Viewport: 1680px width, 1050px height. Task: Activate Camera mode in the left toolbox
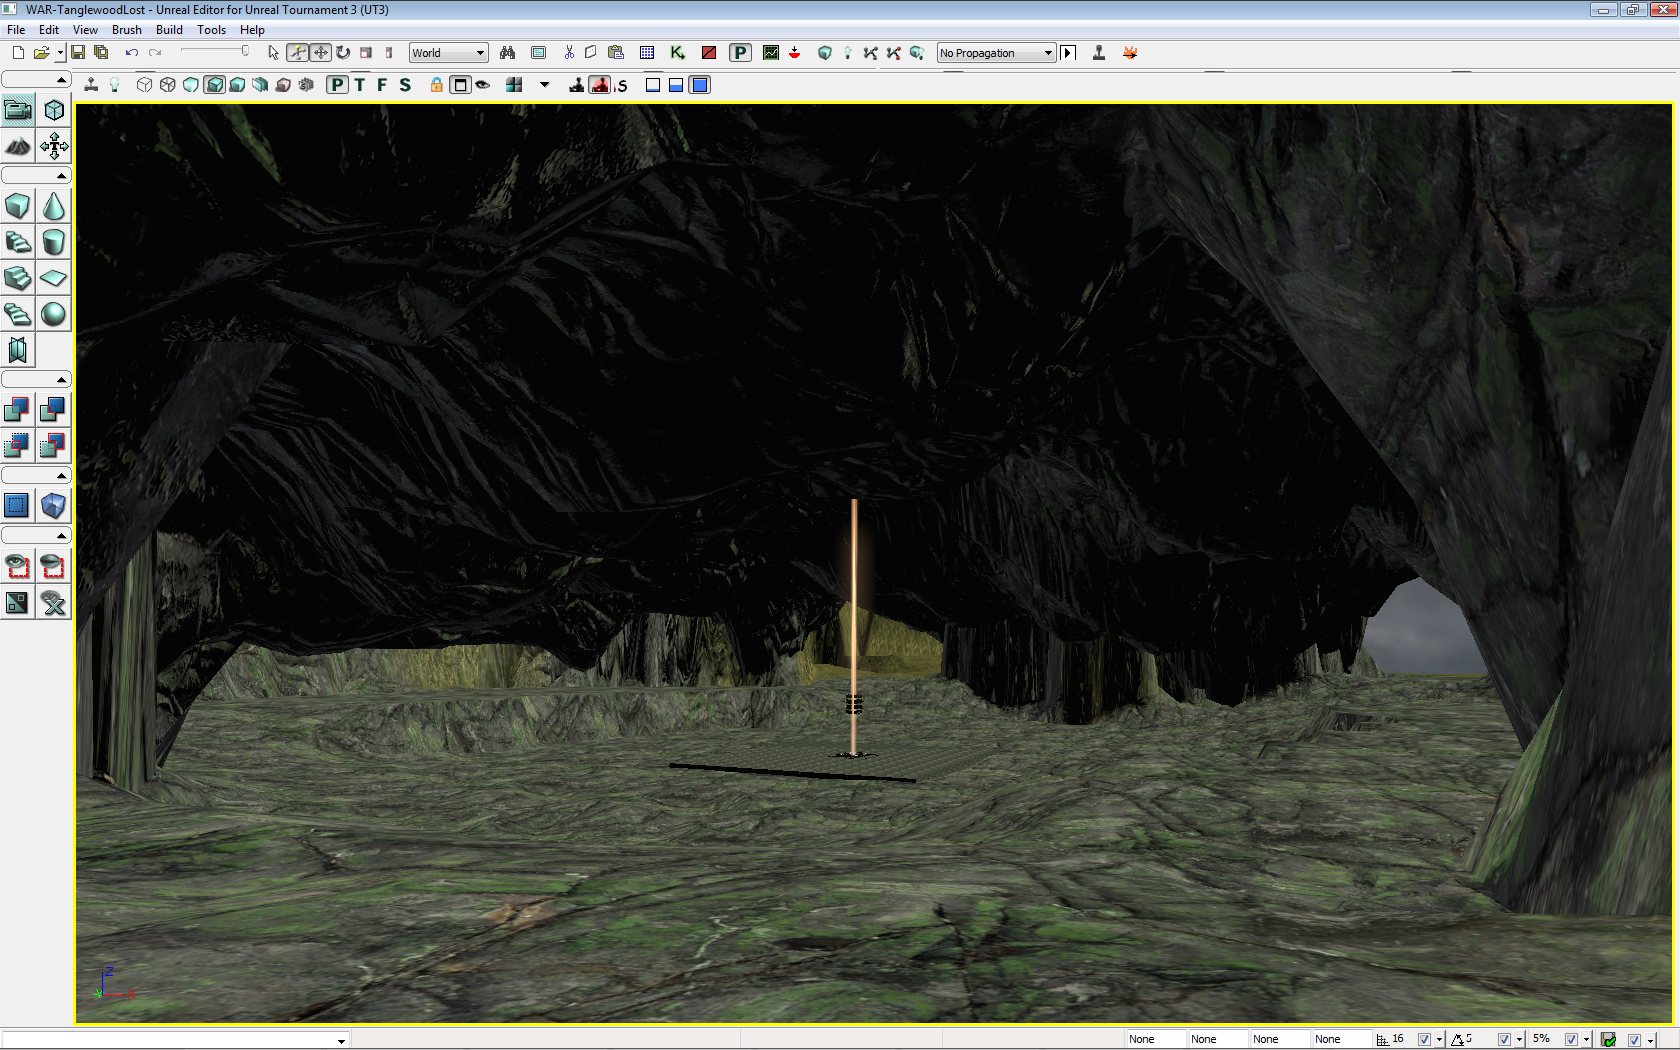coord(18,110)
